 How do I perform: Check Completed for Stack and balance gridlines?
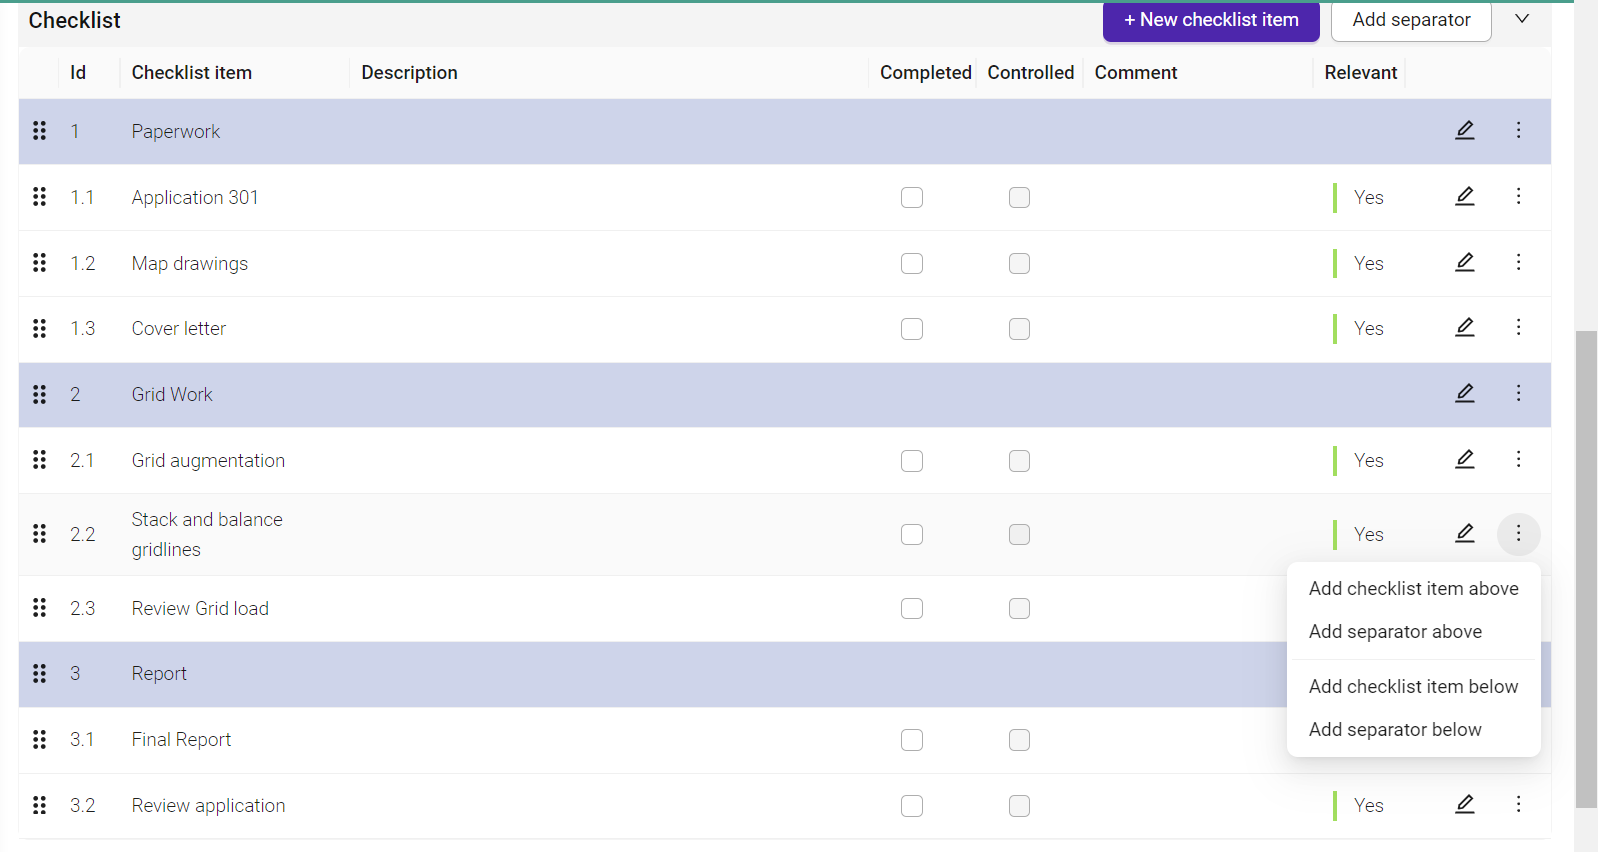[911, 534]
